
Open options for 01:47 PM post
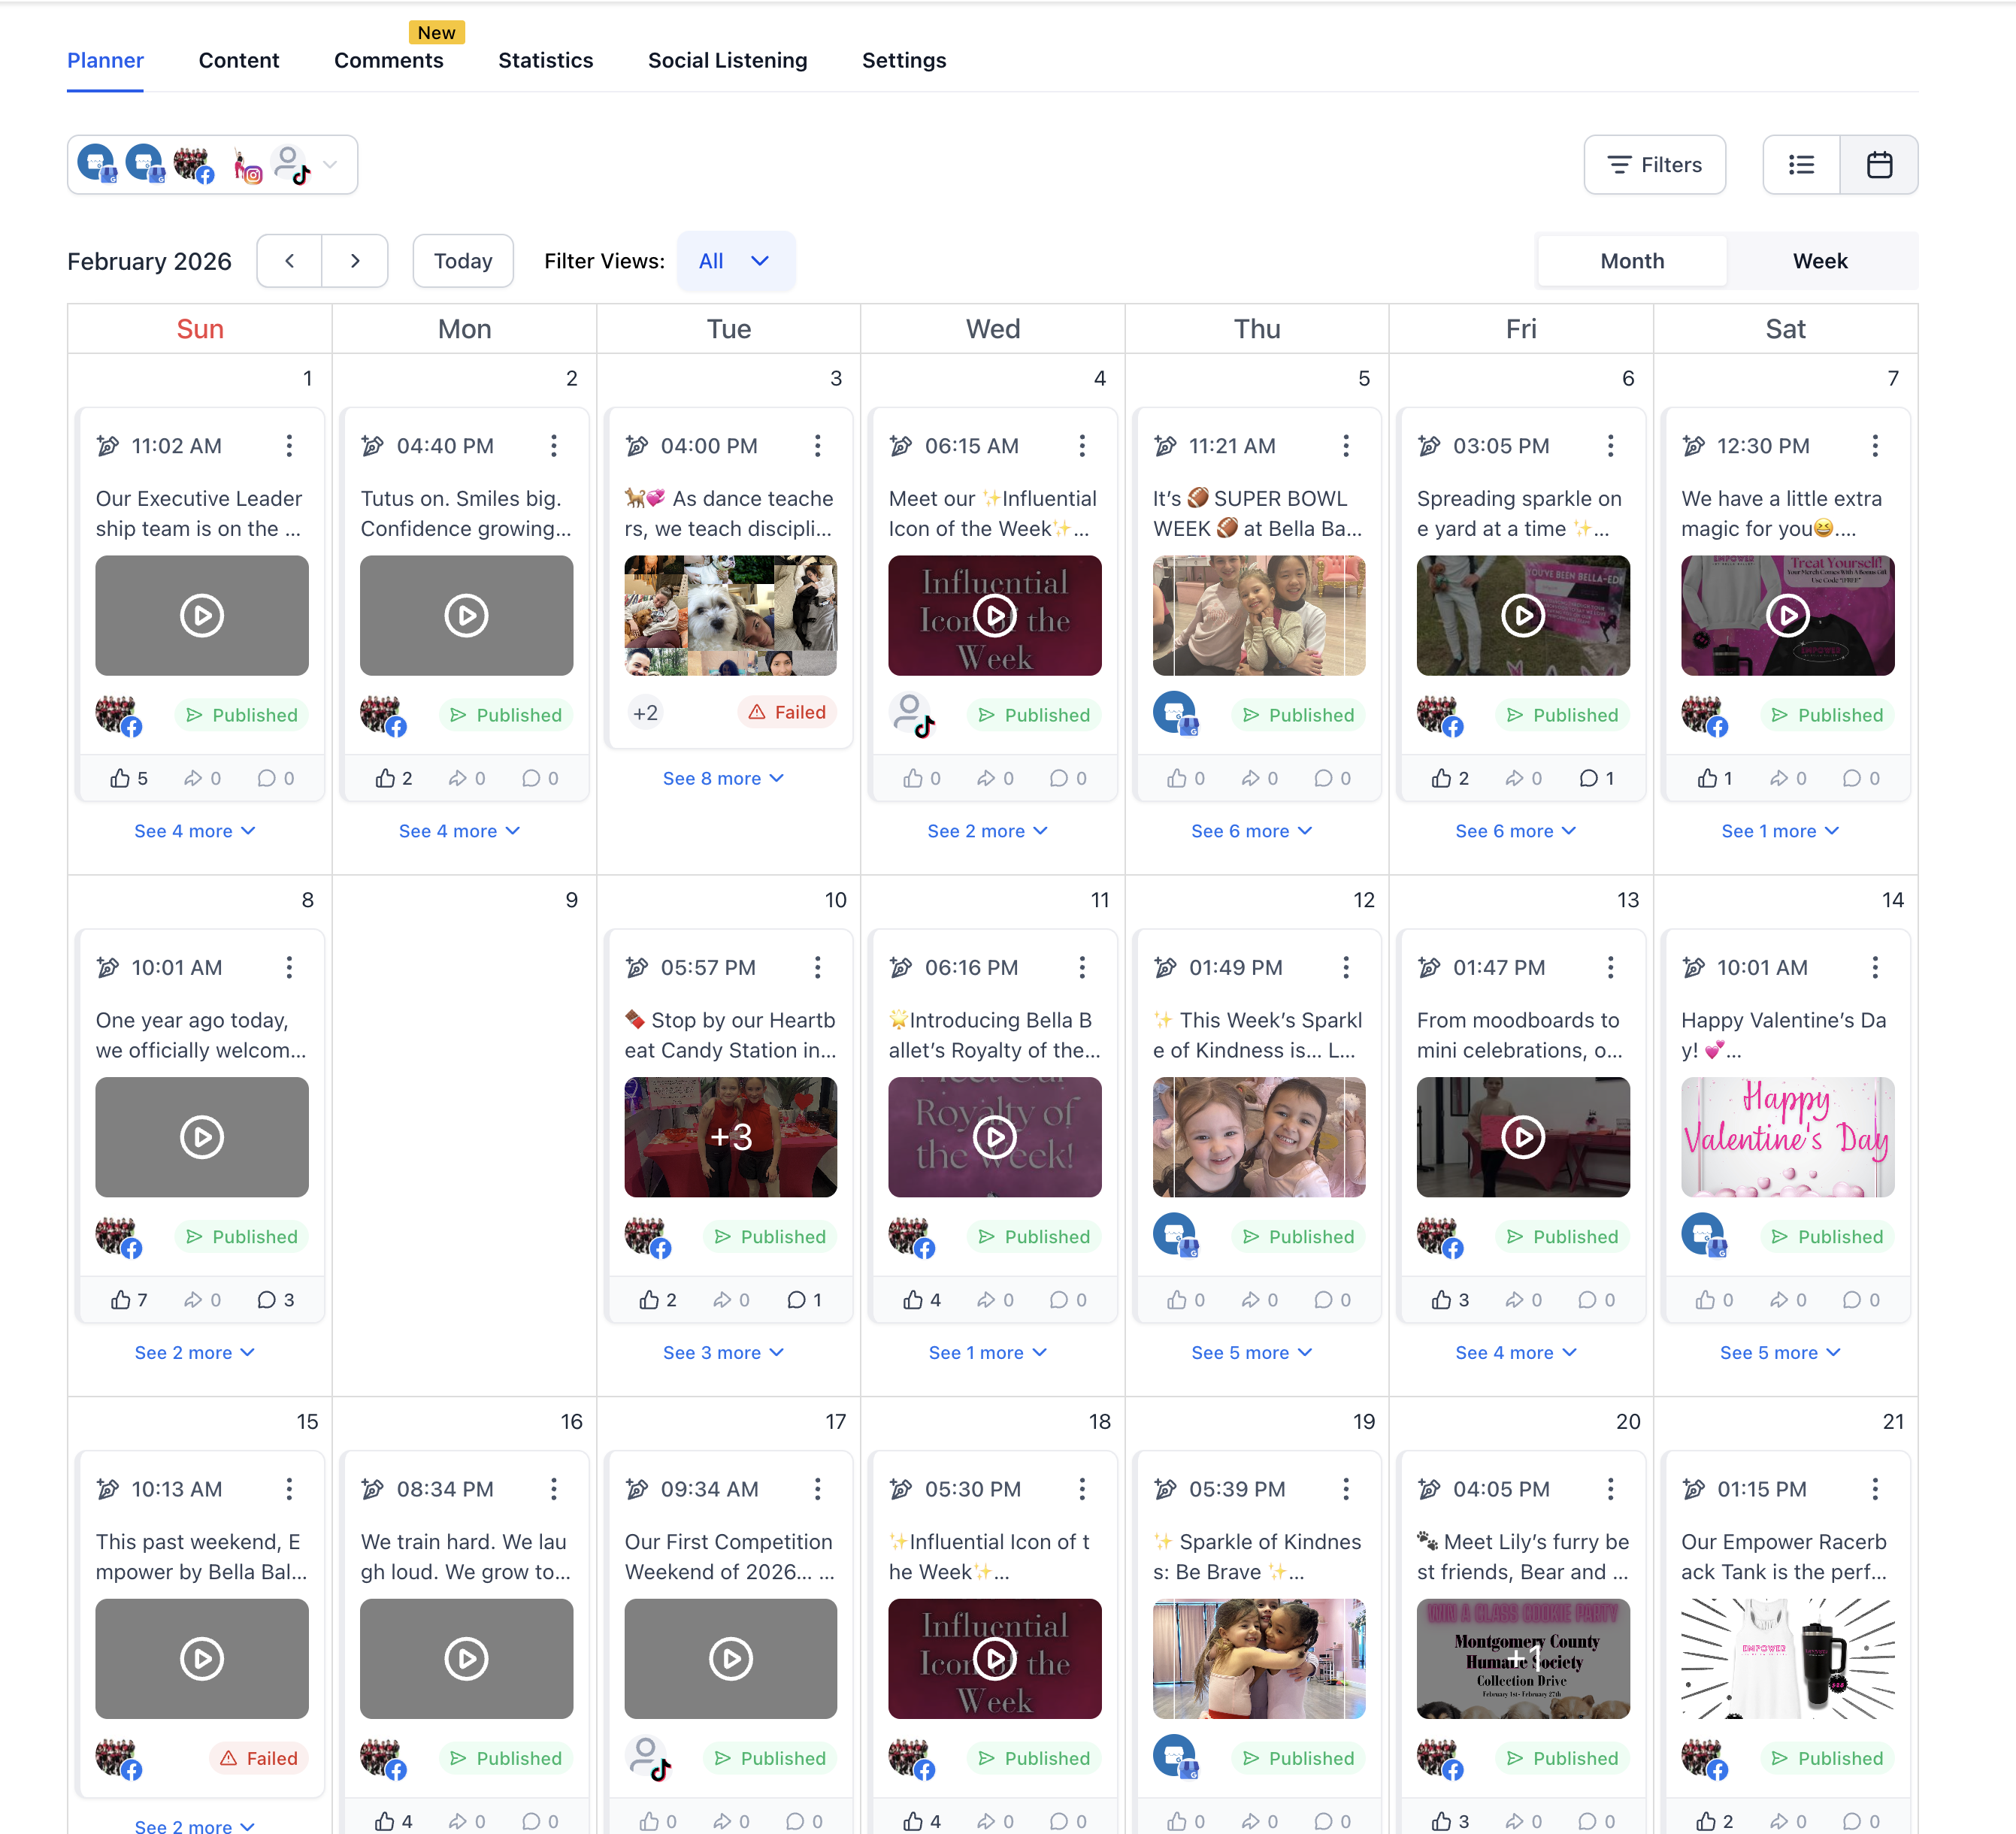point(1610,967)
